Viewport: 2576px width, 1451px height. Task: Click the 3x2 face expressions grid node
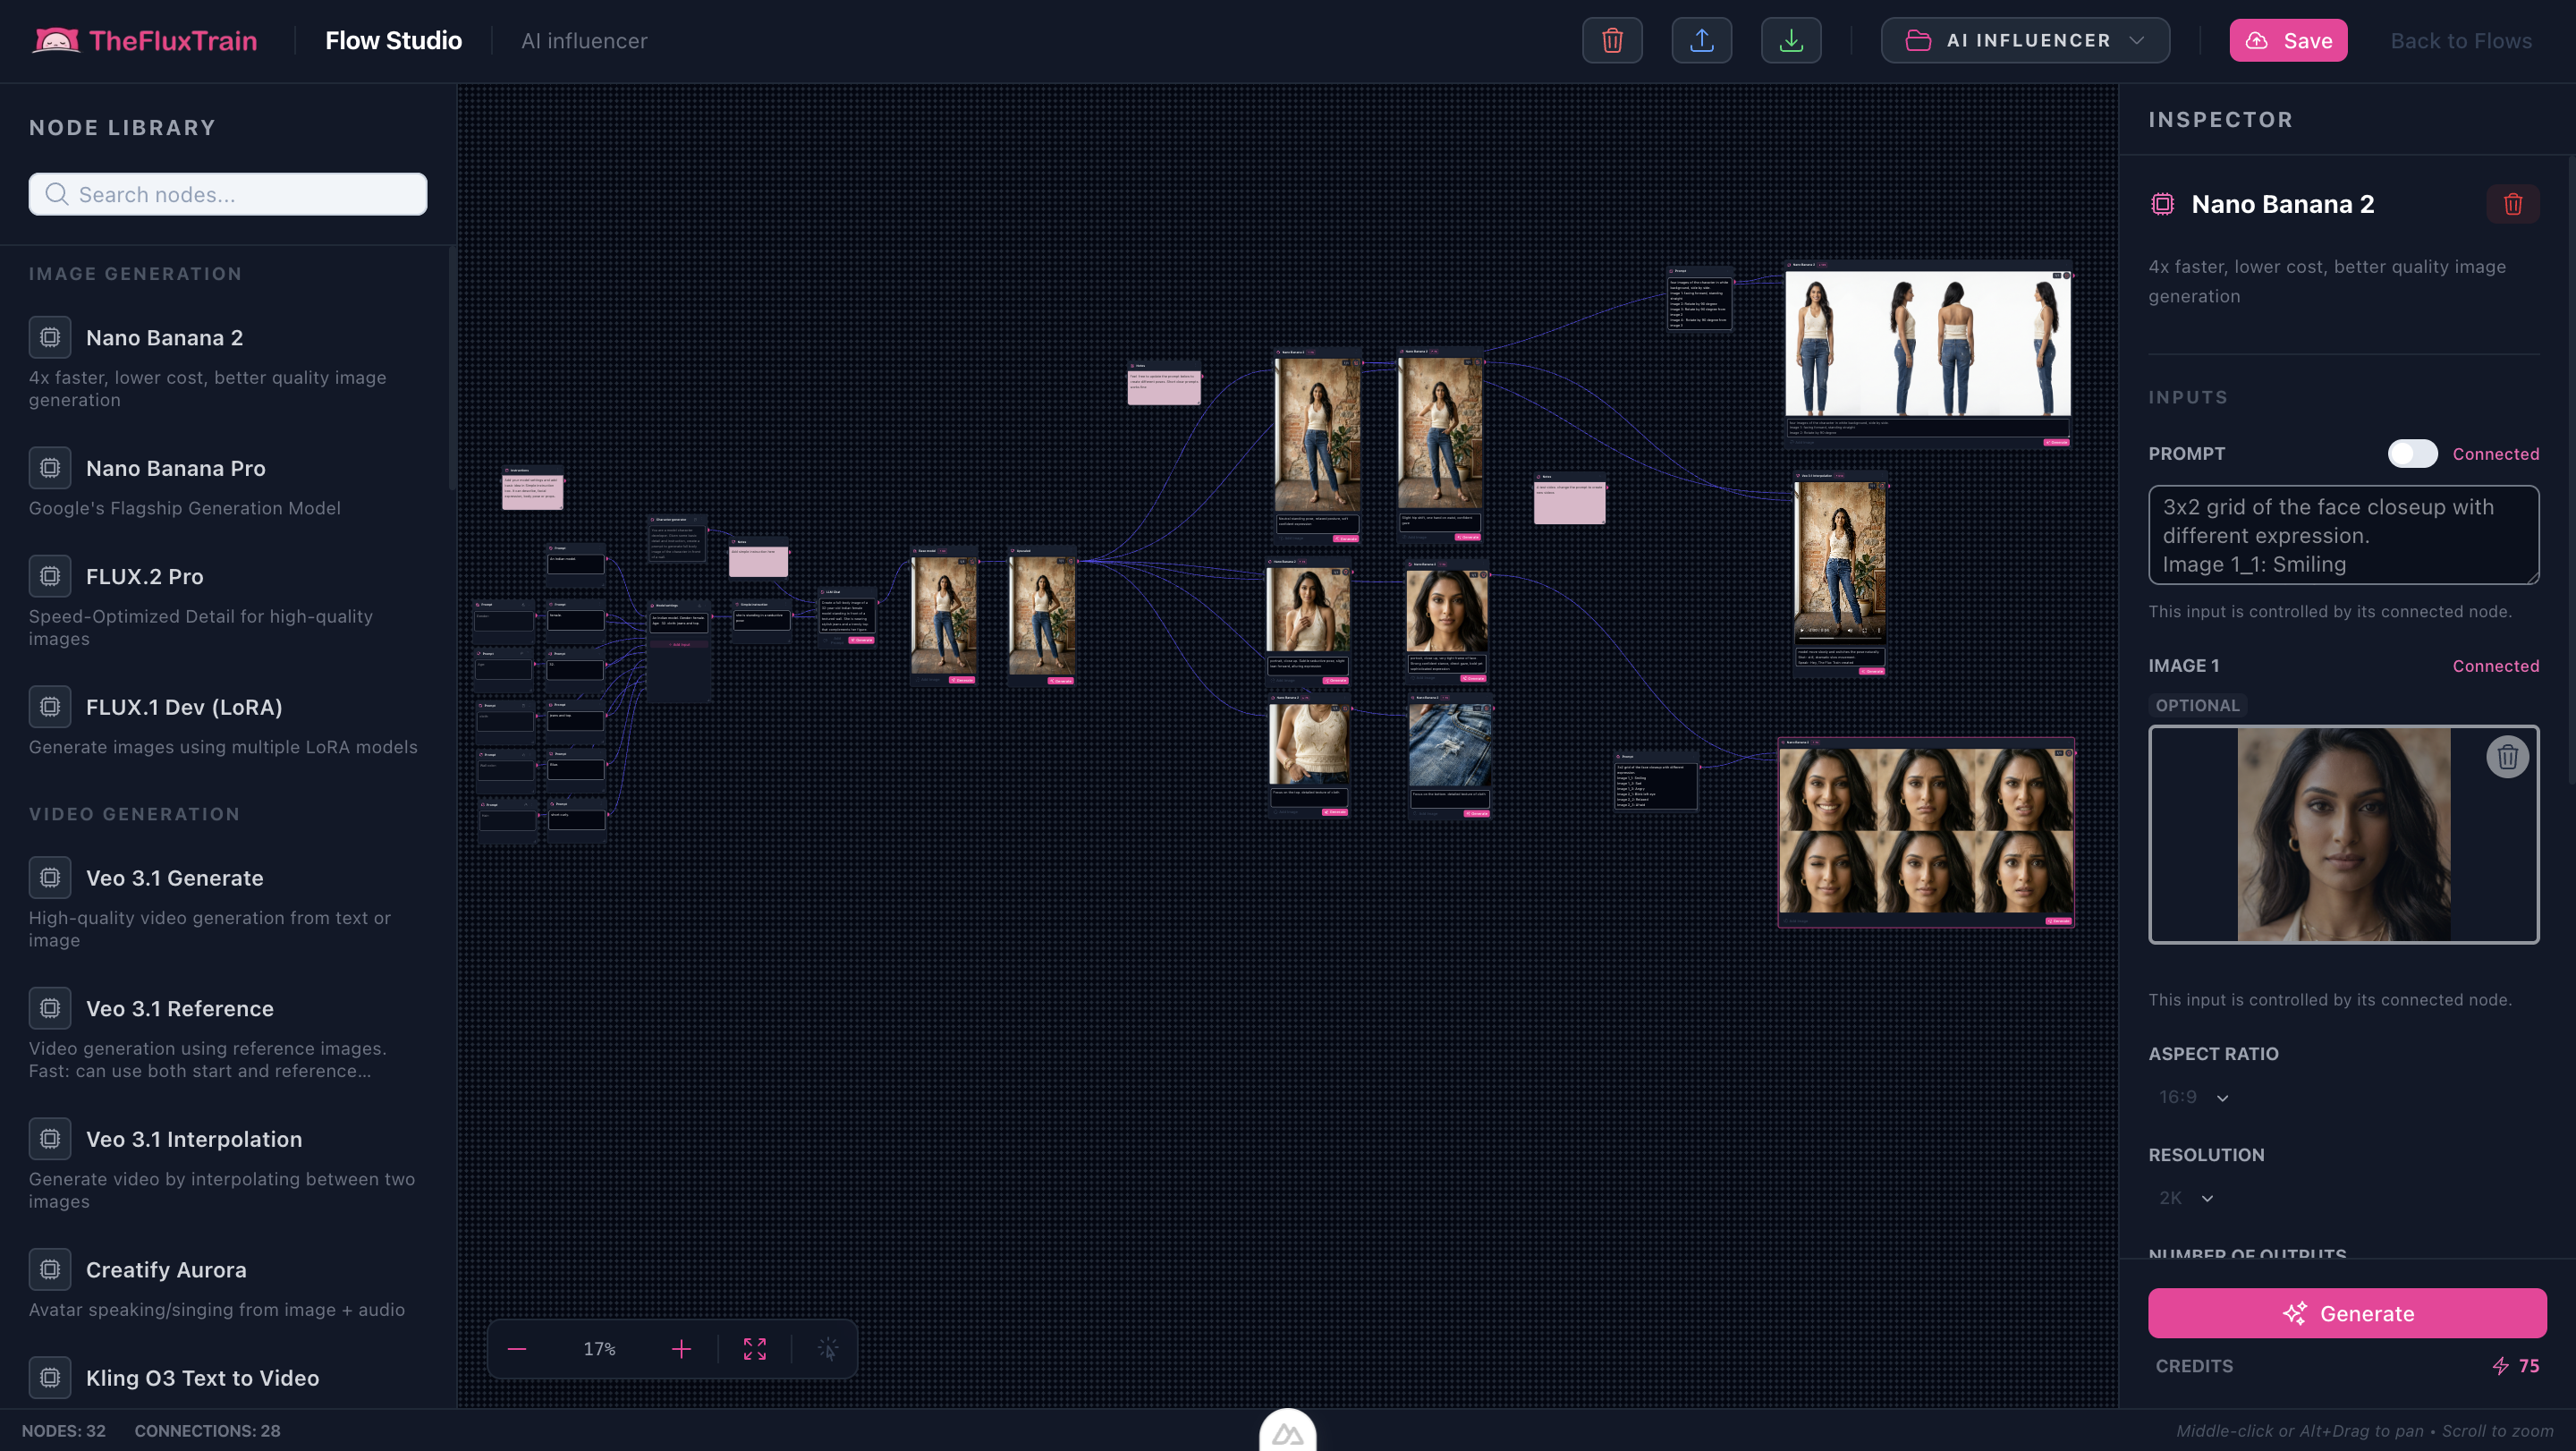point(1926,830)
